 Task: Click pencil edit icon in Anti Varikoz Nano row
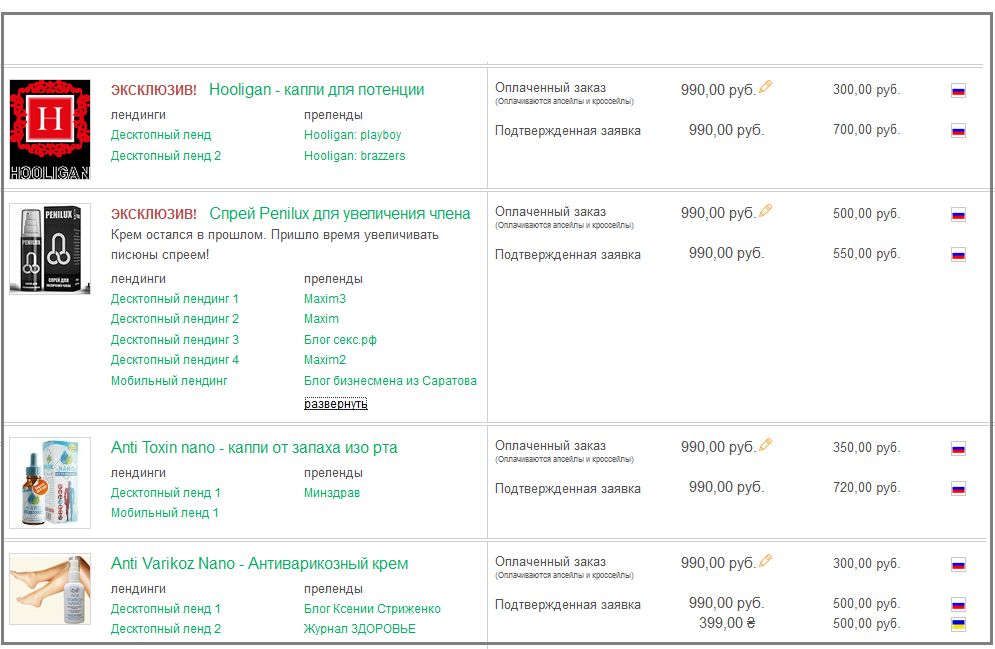click(766, 561)
